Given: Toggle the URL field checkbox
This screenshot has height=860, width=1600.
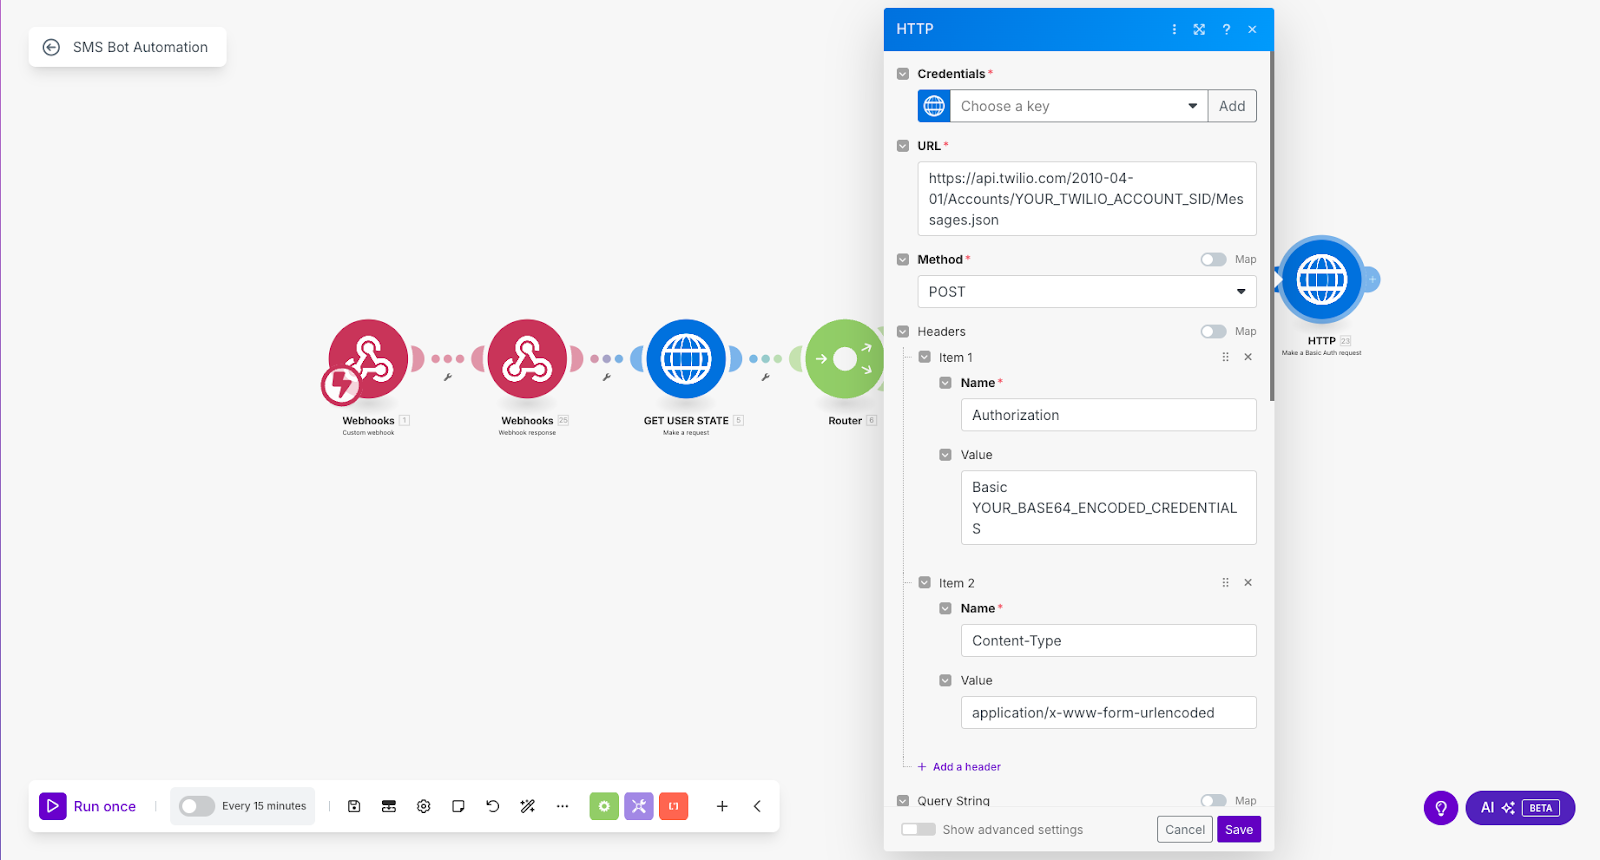Looking at the screenshot, I should 903,146.
